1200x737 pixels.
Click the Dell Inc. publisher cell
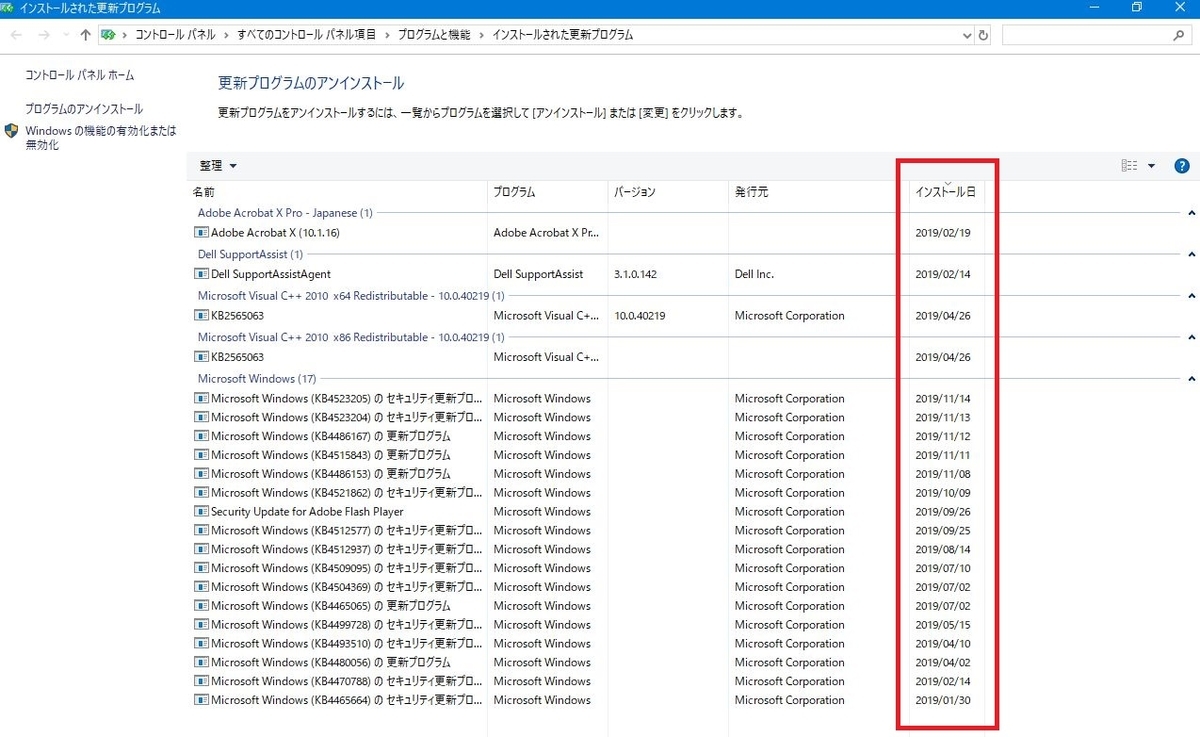pyautogui.click(x=754, y=274)
